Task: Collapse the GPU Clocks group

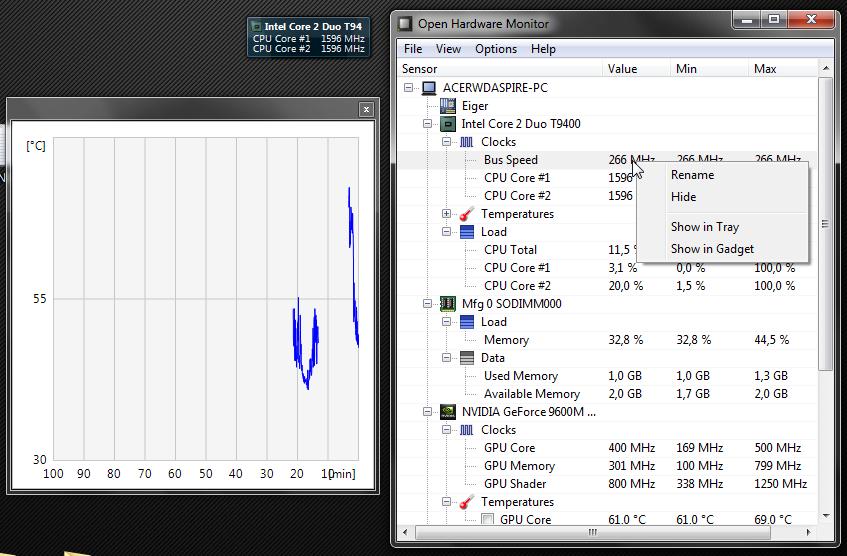Action: point(446,430)
